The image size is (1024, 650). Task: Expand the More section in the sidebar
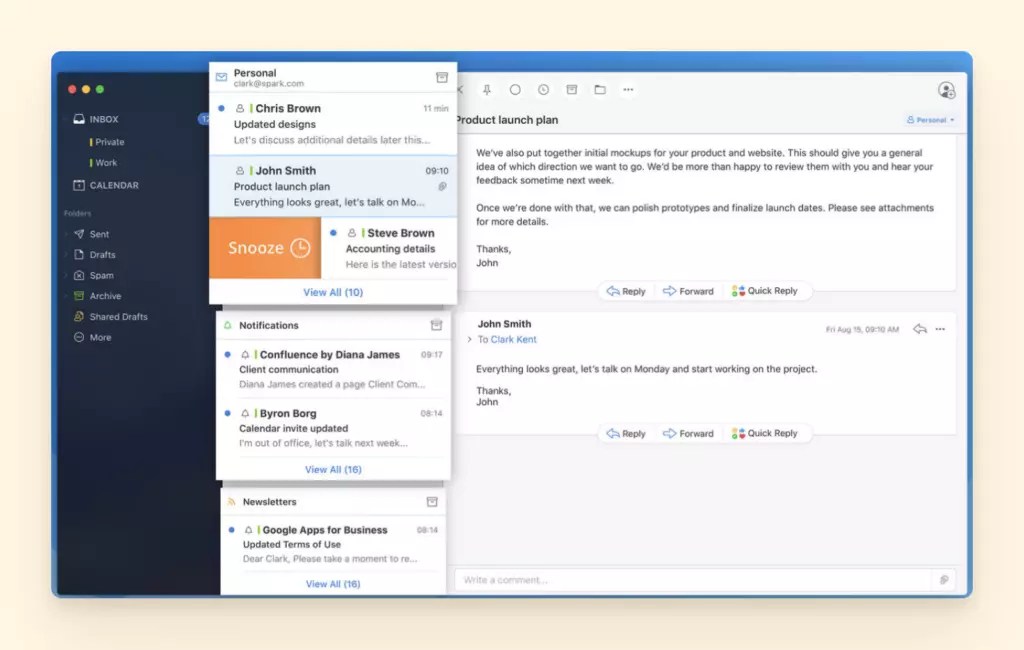click(x=103, y=337)
